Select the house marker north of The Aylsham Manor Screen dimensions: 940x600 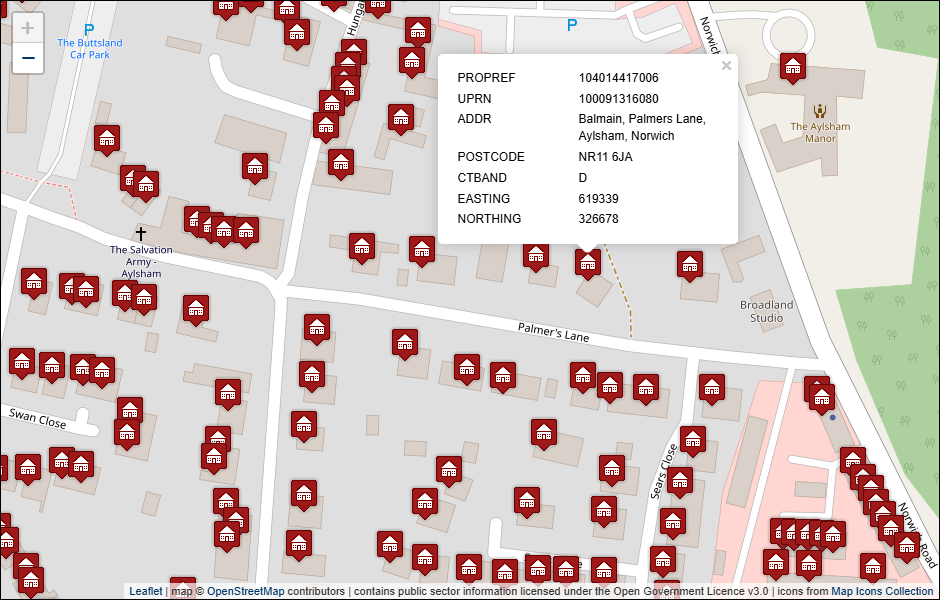coord(793,67)
